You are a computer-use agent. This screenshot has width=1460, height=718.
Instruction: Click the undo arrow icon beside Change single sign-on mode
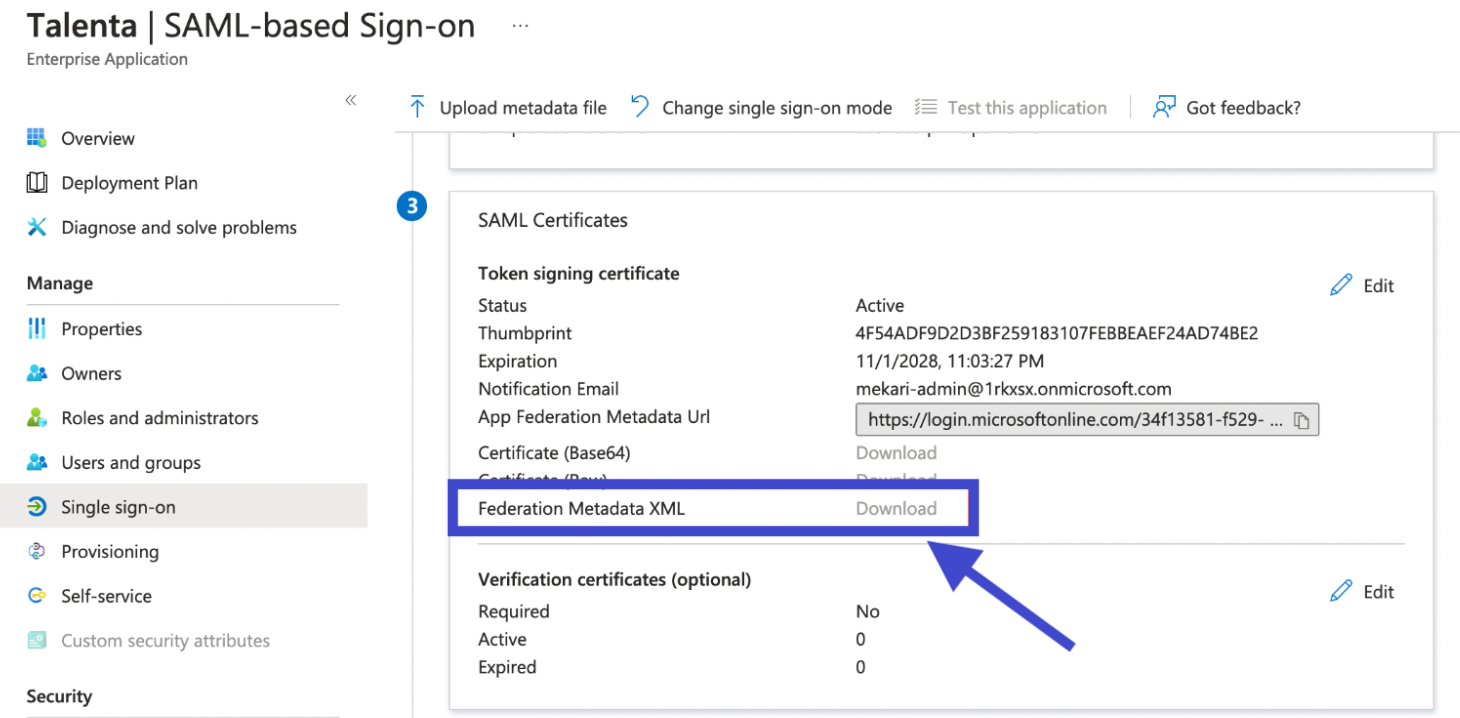point(640,107)
